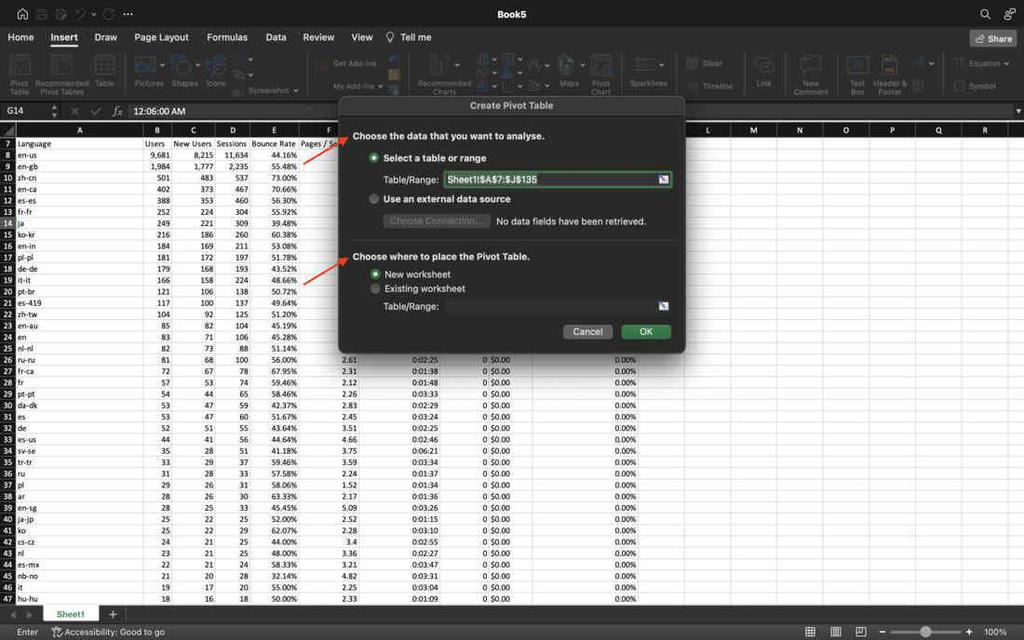1024x640 pixels.
Task: Open the Formulas ribbon tab
Action: [x=227, y=37]
